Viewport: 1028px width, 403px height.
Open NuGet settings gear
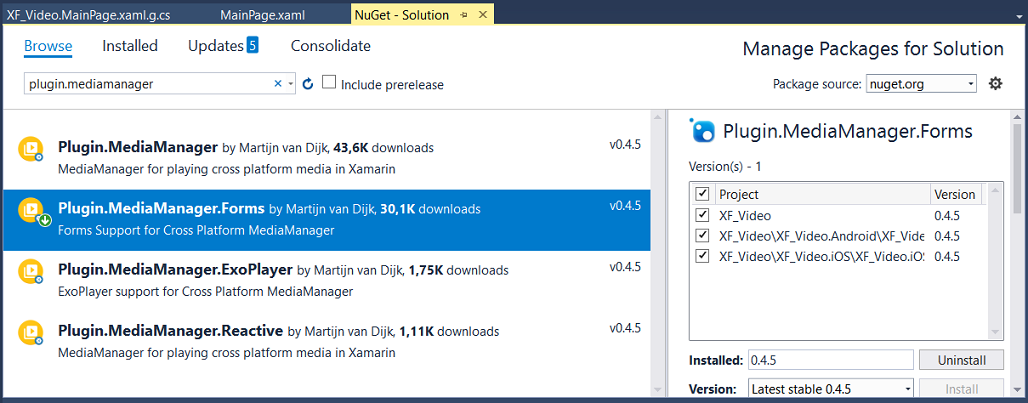(x=995, y=83)
